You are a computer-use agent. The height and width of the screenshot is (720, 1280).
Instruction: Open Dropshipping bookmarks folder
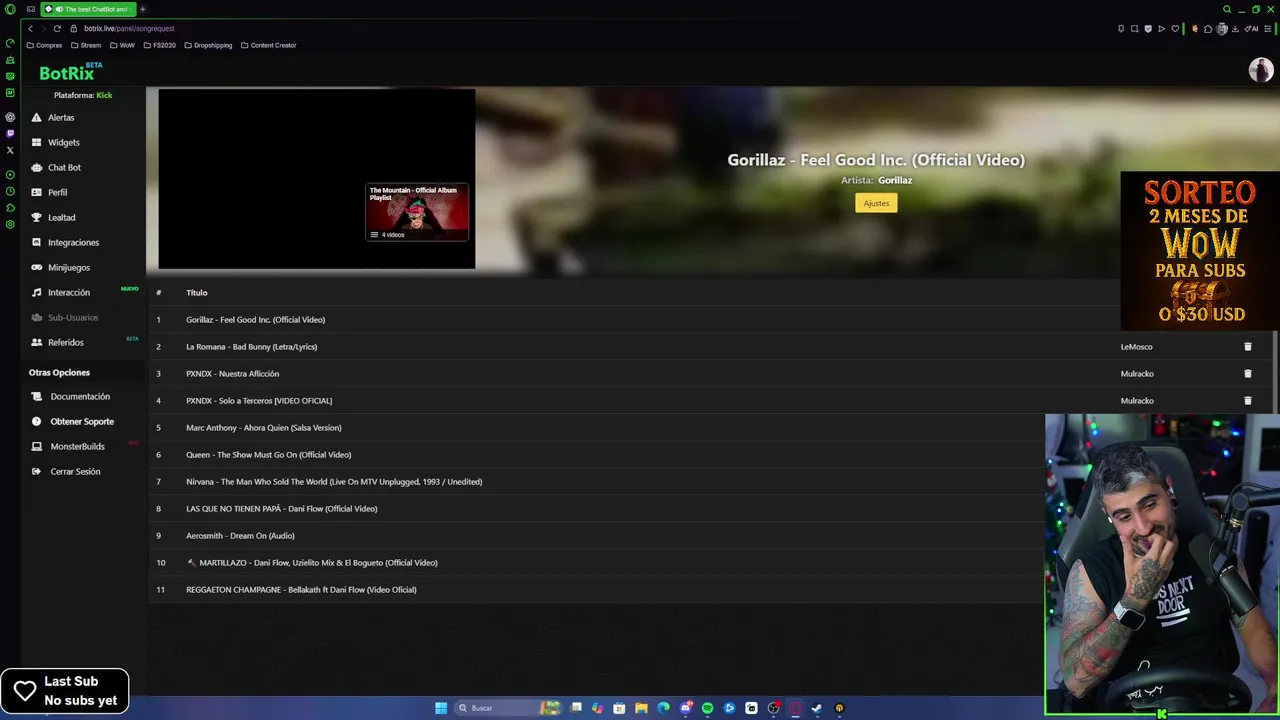pos(208,45)
